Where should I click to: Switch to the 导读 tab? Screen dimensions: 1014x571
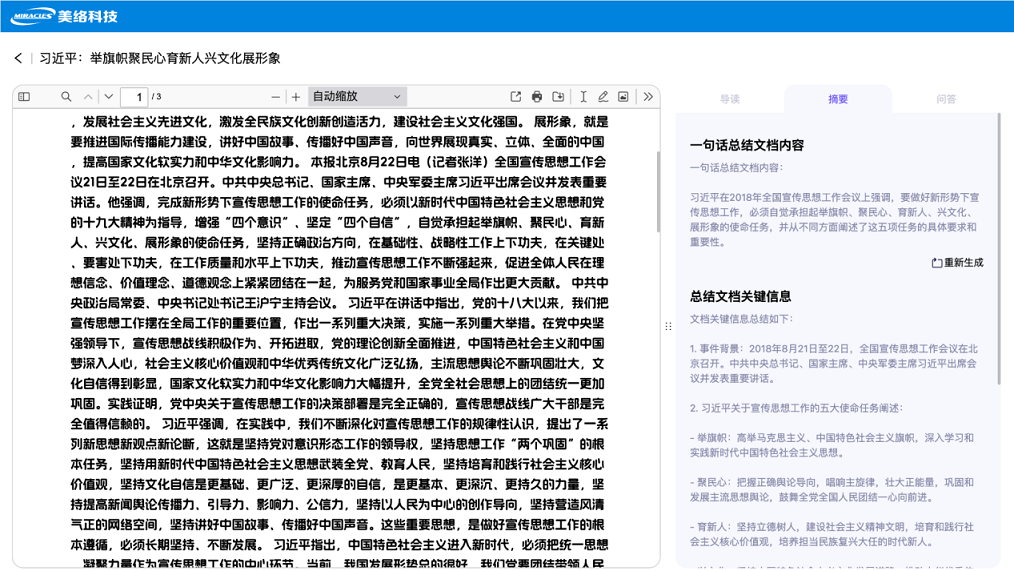point(730,99)
